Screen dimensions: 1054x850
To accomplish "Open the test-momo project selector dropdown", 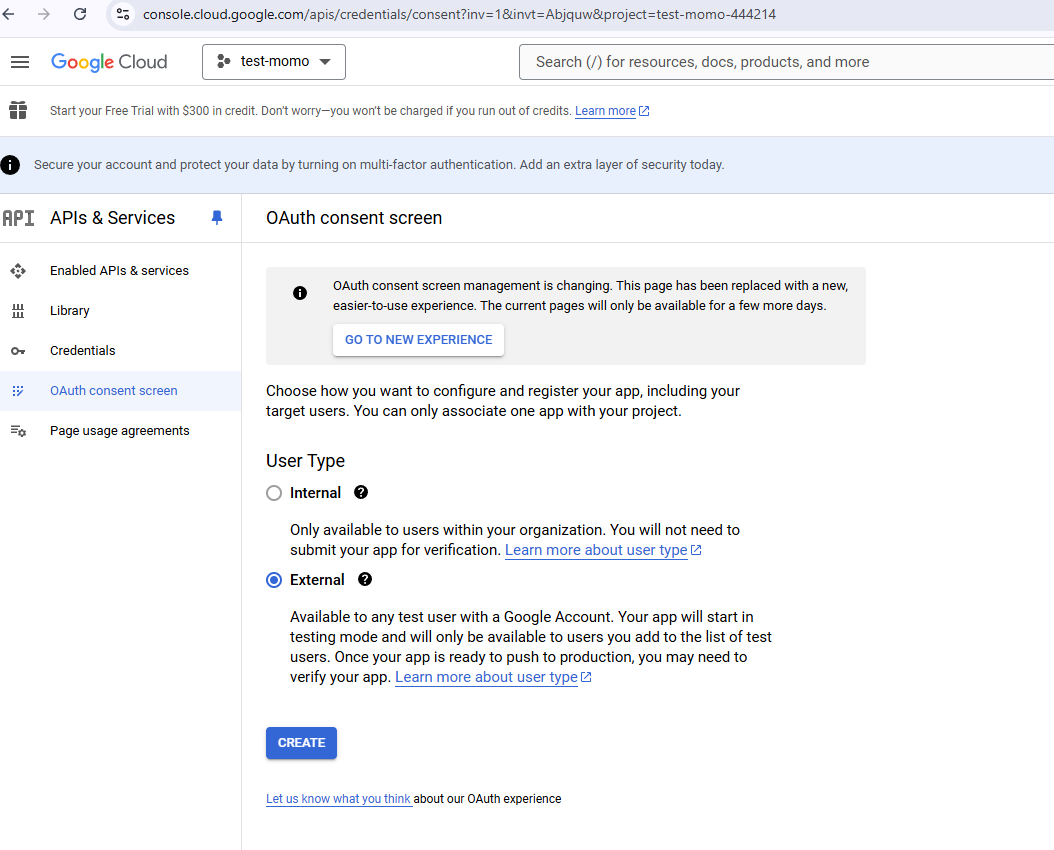I will [274, 62].
